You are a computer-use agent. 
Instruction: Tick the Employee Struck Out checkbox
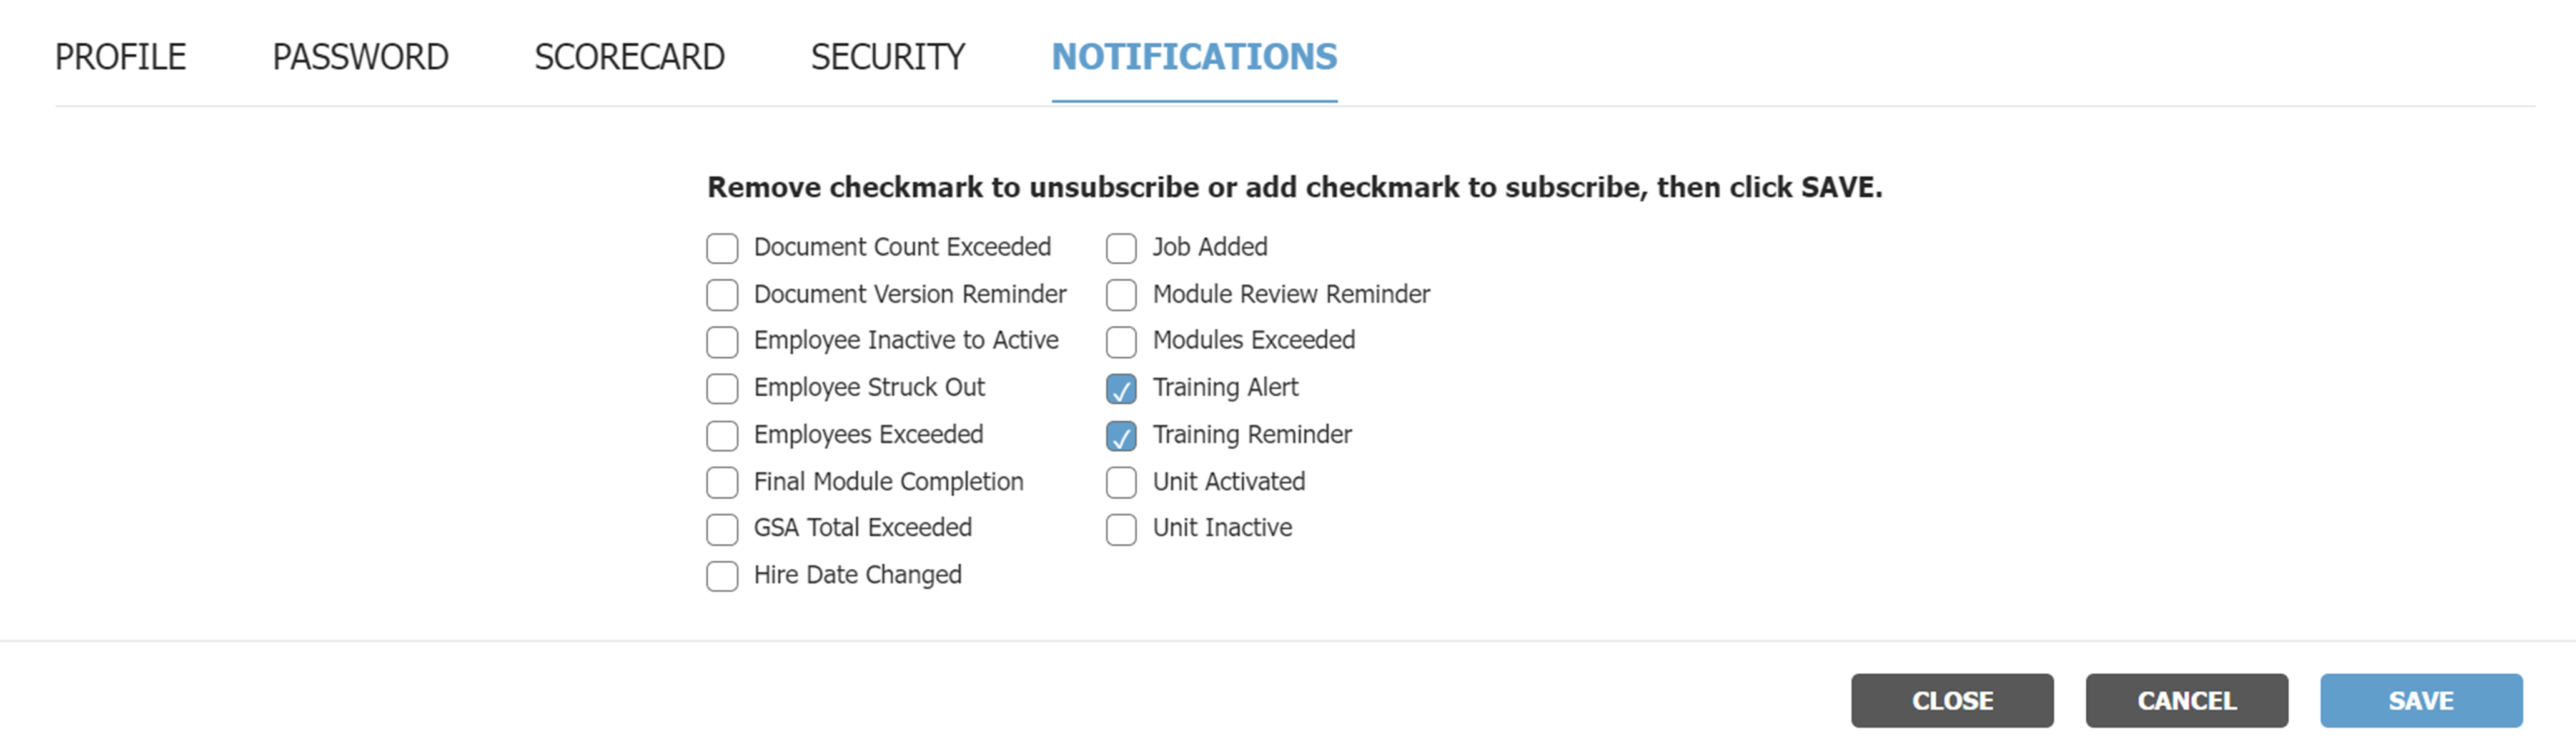(x=722, y=388)
